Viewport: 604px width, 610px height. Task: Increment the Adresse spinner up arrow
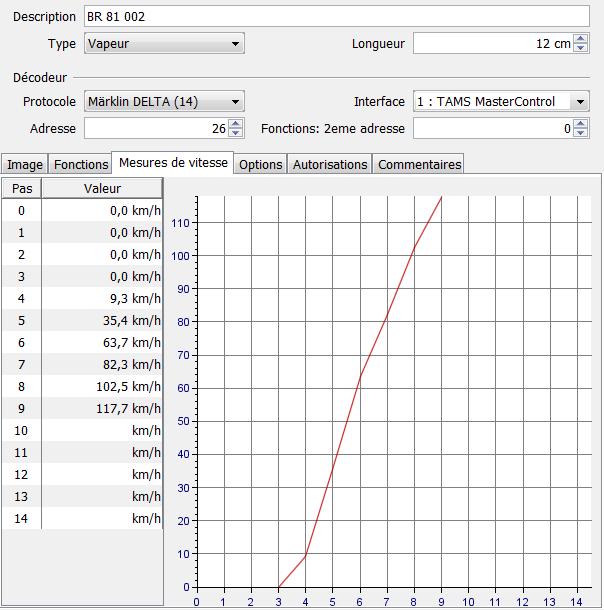tap(236, 123)
